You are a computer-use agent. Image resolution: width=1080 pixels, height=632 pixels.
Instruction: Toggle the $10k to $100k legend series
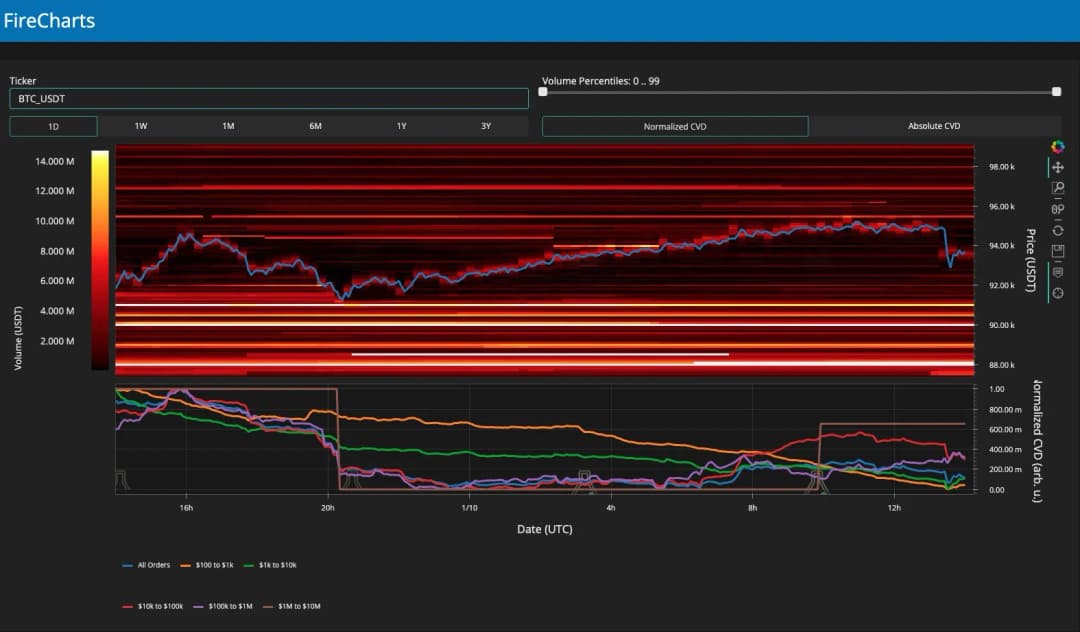tap(148, 606)
